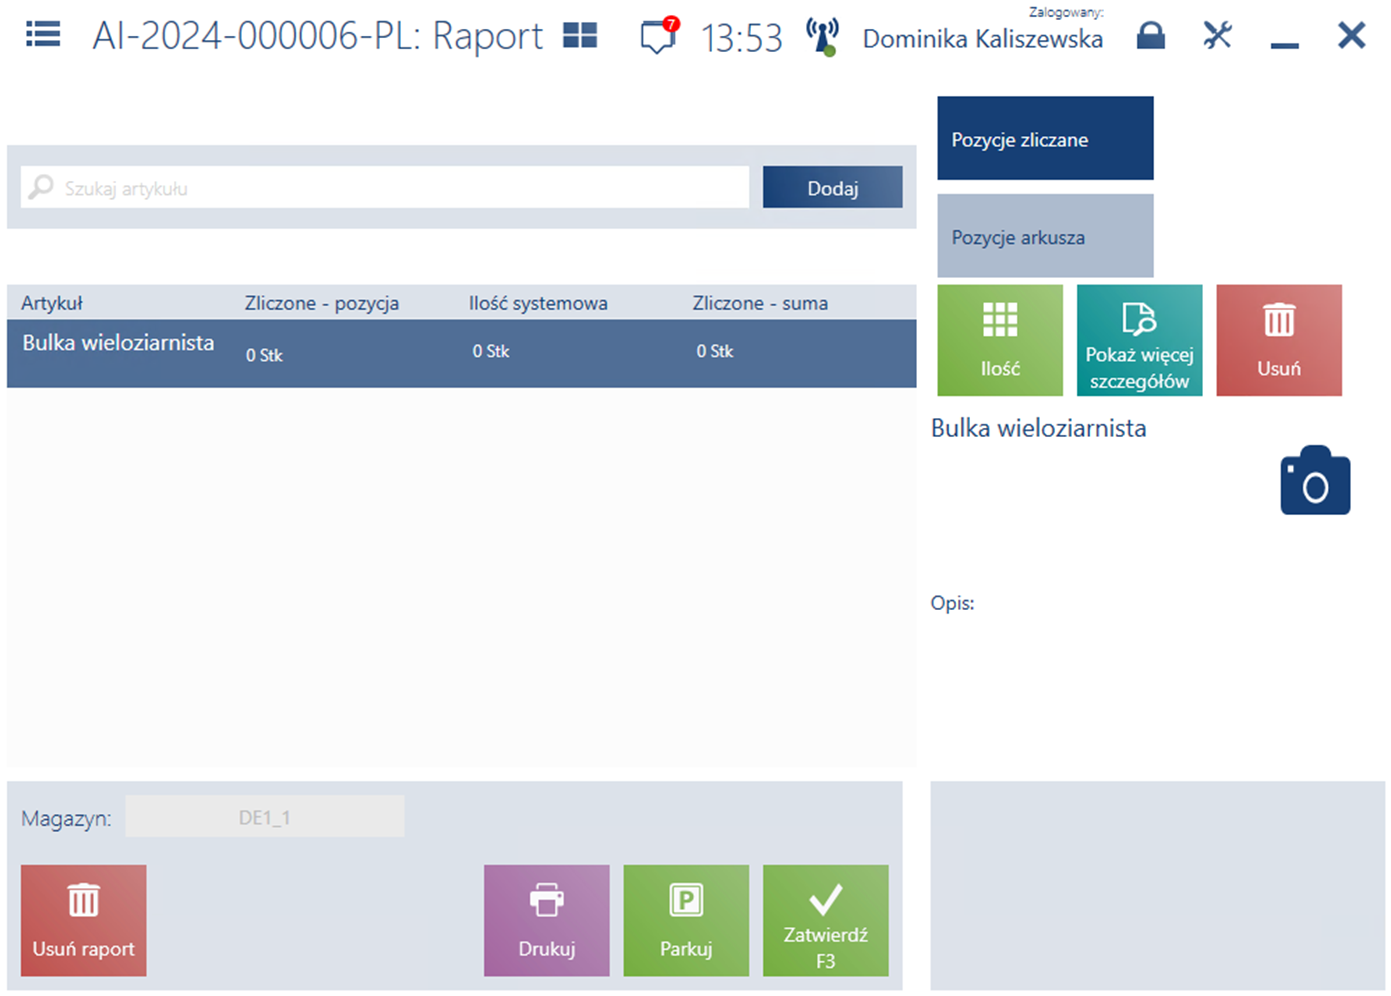Switch to Pozycje arkusza tab
This screenshot has height=996, width=1391.
pos(1045,236)
